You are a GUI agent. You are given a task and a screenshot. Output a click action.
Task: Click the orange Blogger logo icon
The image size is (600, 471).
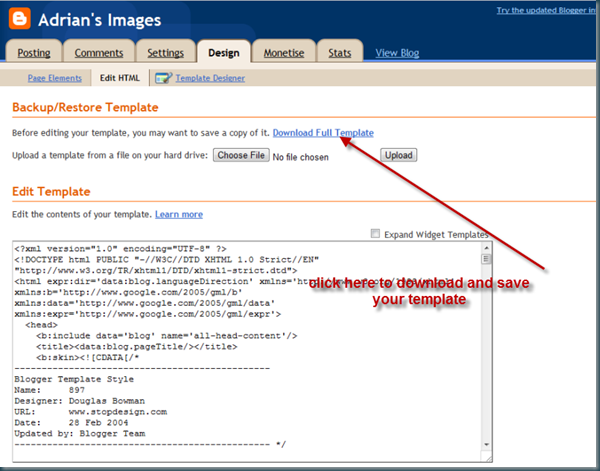click(20, 19)
